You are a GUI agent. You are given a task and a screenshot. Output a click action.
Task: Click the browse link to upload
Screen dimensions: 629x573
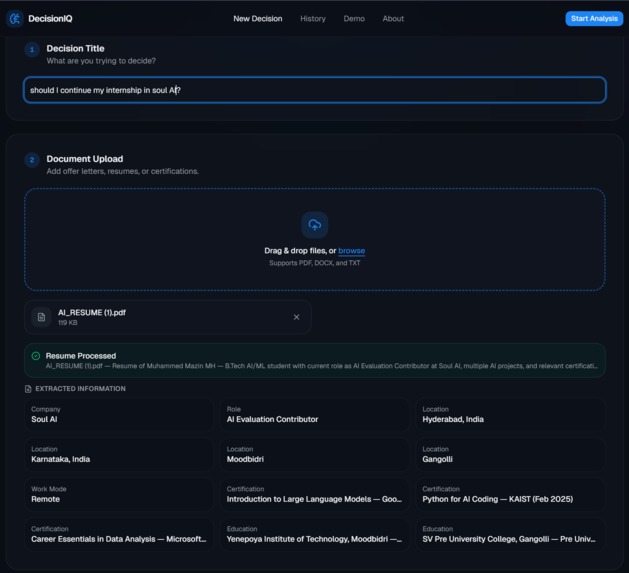[x=351, y=251]
